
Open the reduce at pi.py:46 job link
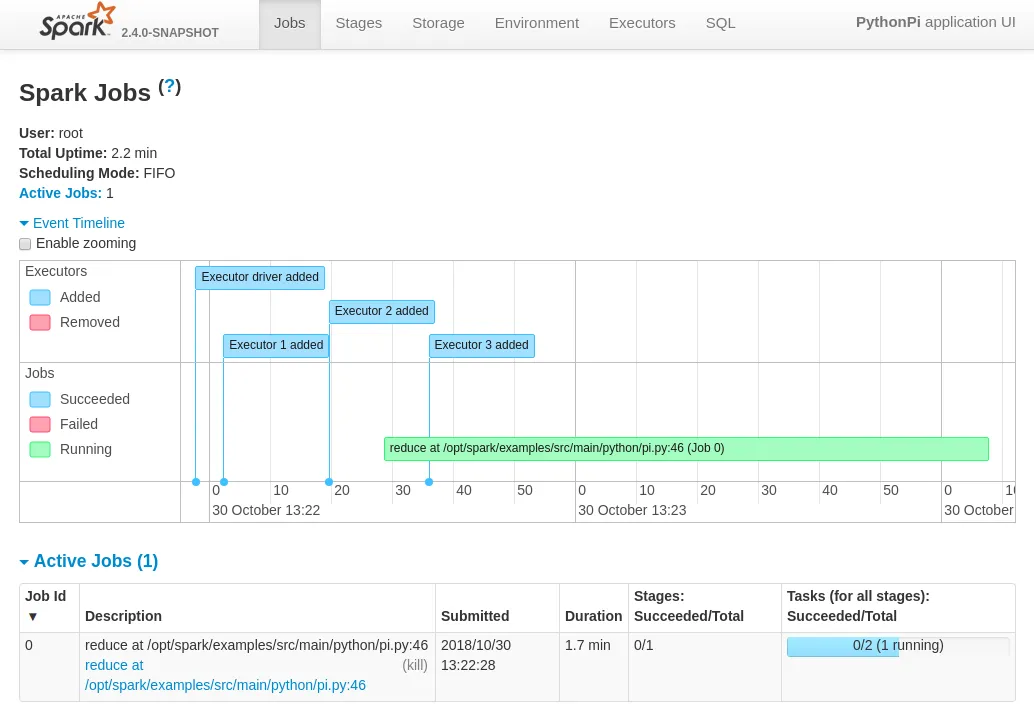click(225, 675)
